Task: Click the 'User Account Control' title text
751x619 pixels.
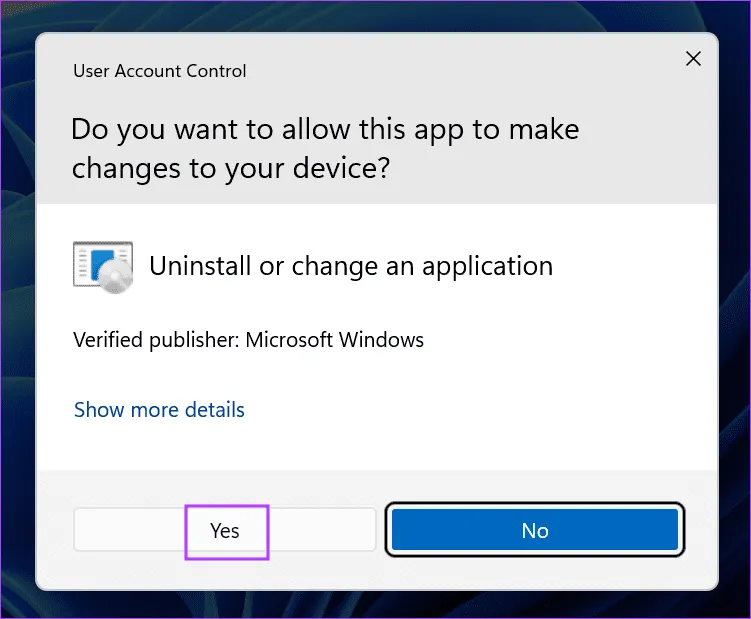Action: tap(159, 71)
